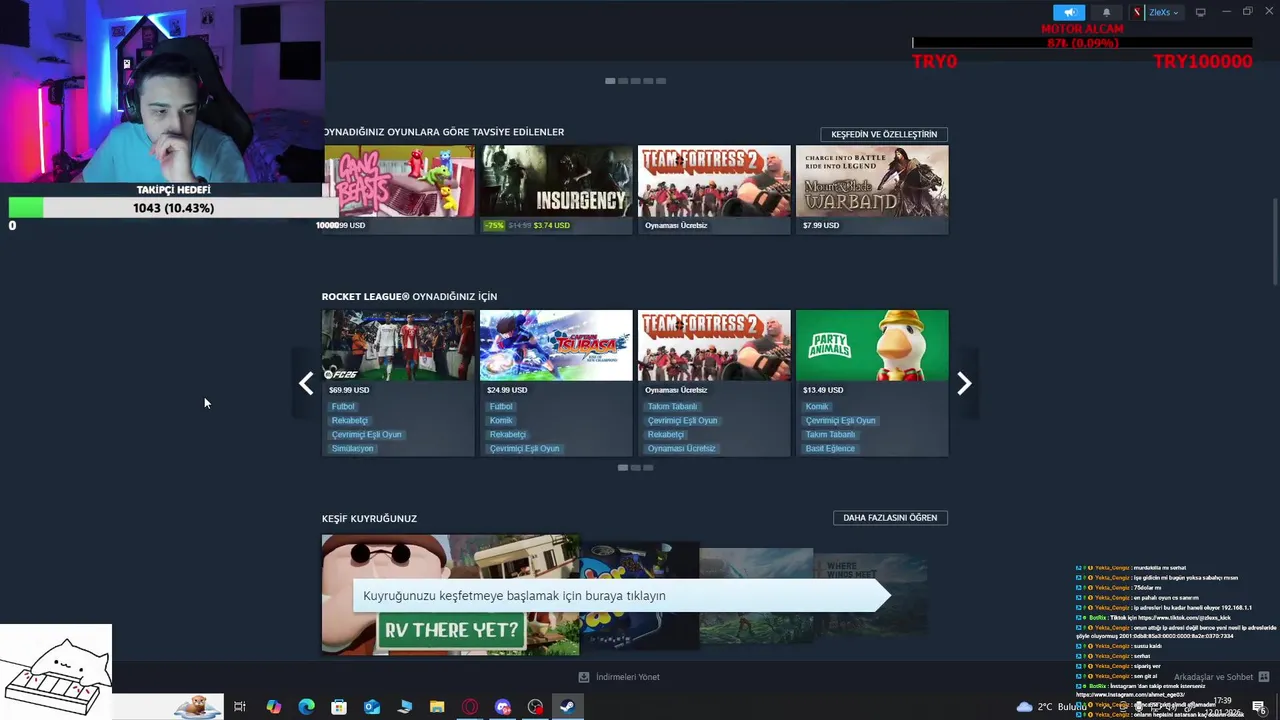1280x720 pixels.
Task: Open Microsoft Store taskbar icon
Action: [x=339, y=707]
